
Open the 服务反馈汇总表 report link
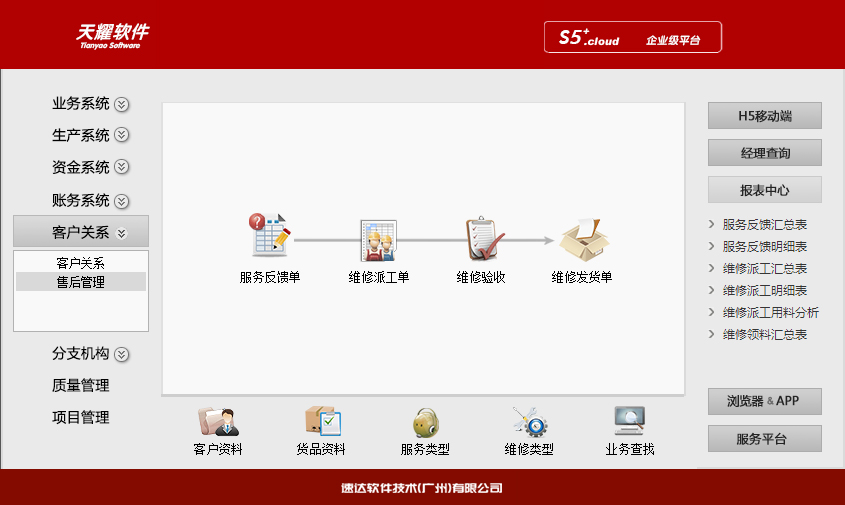coord(764,225)
